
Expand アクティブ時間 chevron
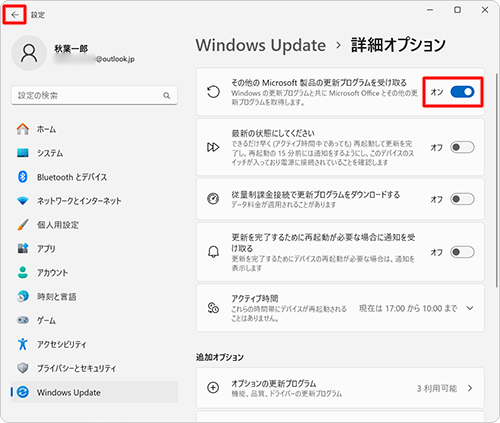(x=470, y=308)
